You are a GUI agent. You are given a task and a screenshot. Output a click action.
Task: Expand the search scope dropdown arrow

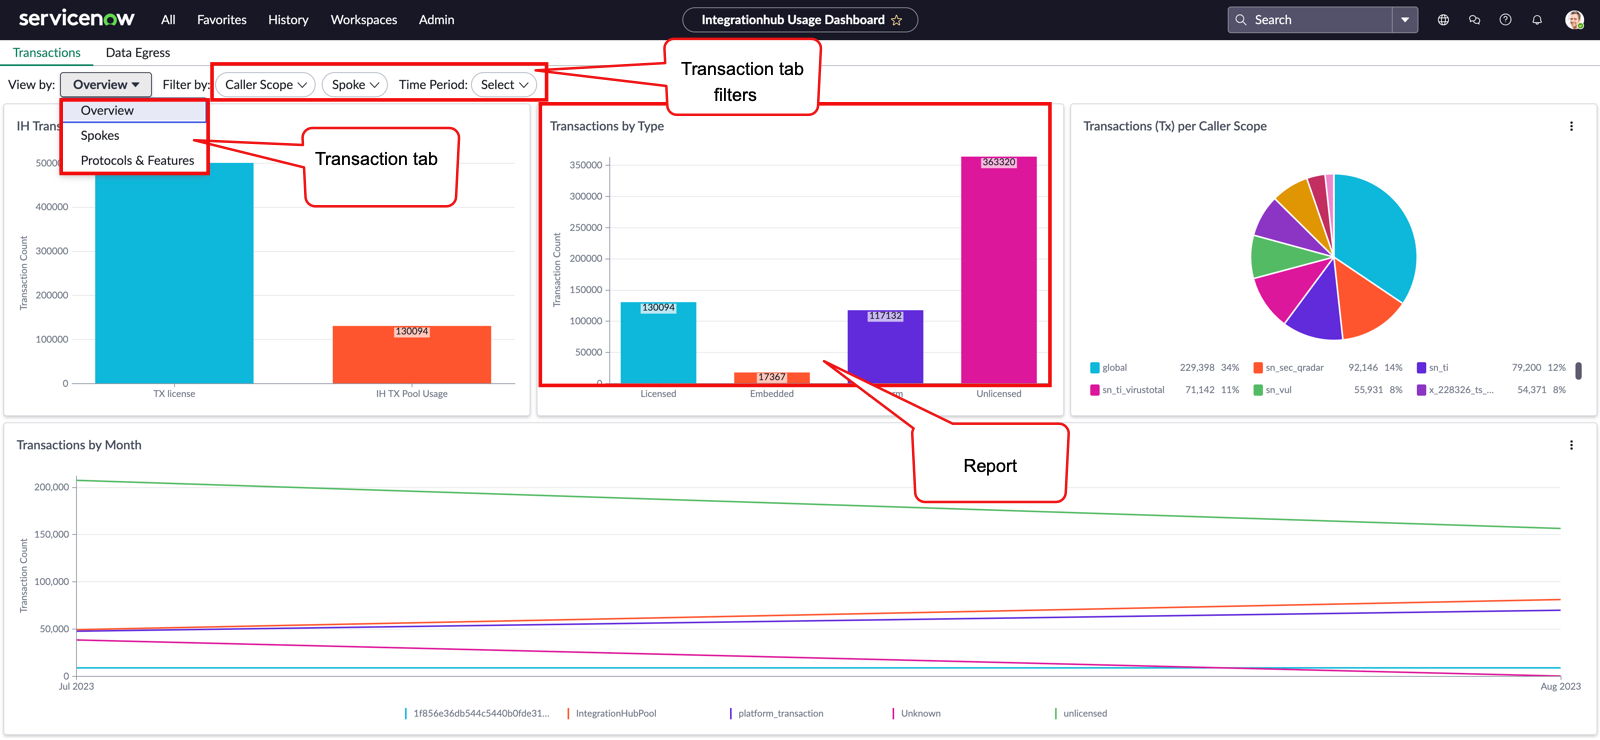(x=1405, y=20)
